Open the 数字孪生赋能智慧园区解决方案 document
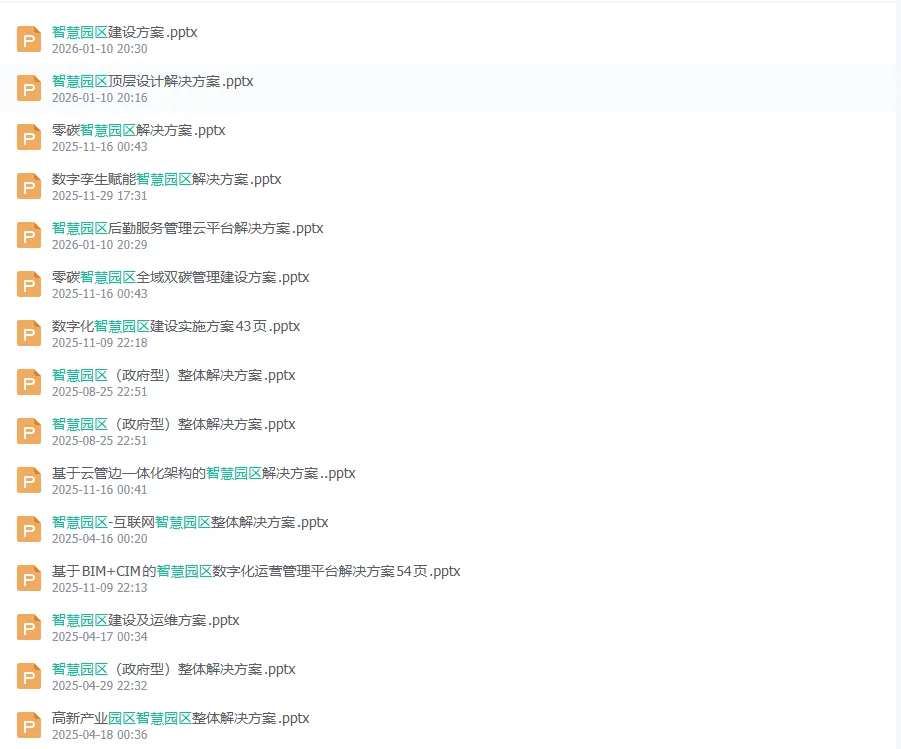The height and width of the screenshot is (749, 901). (166, 179)
